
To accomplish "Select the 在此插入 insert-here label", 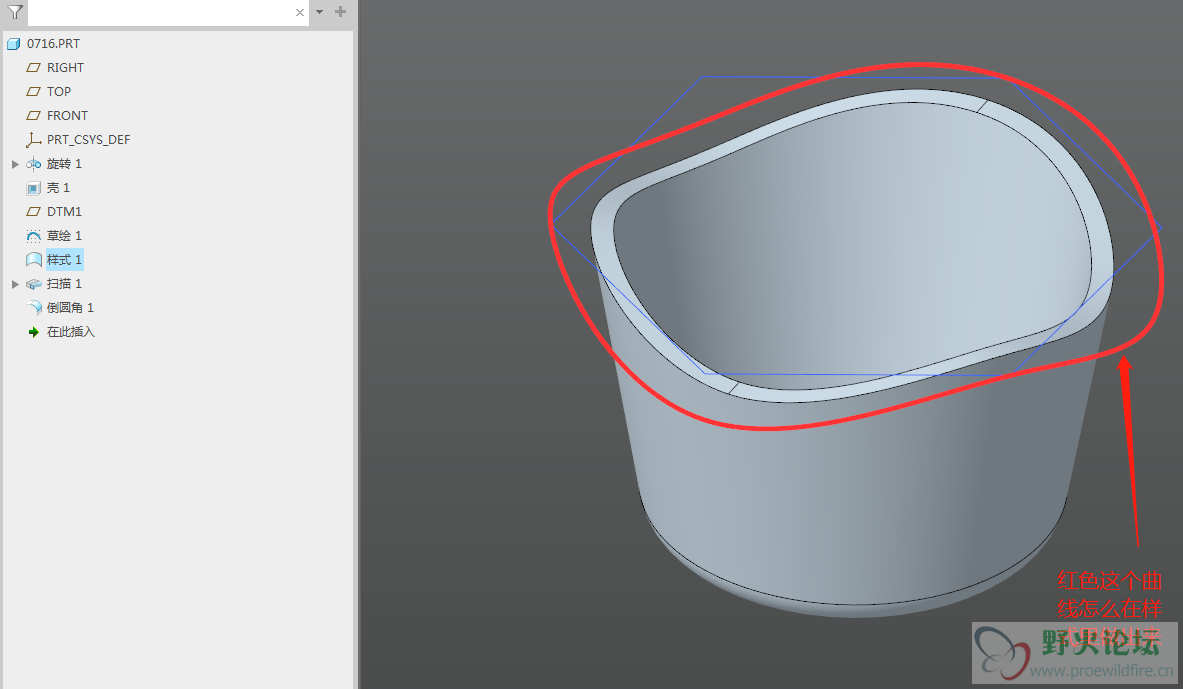I will point(71,332).
